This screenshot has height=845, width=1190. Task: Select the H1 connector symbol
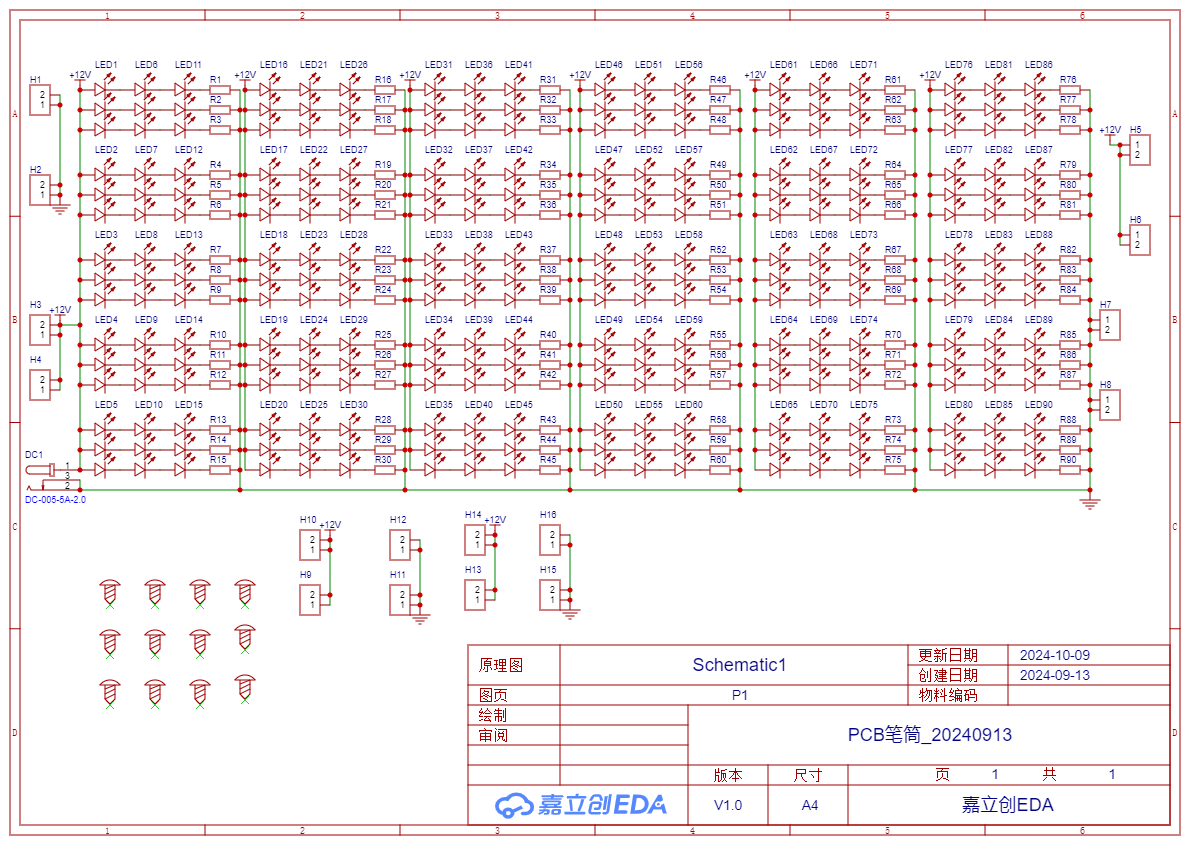pyautogui.click(x=41, y=100)
